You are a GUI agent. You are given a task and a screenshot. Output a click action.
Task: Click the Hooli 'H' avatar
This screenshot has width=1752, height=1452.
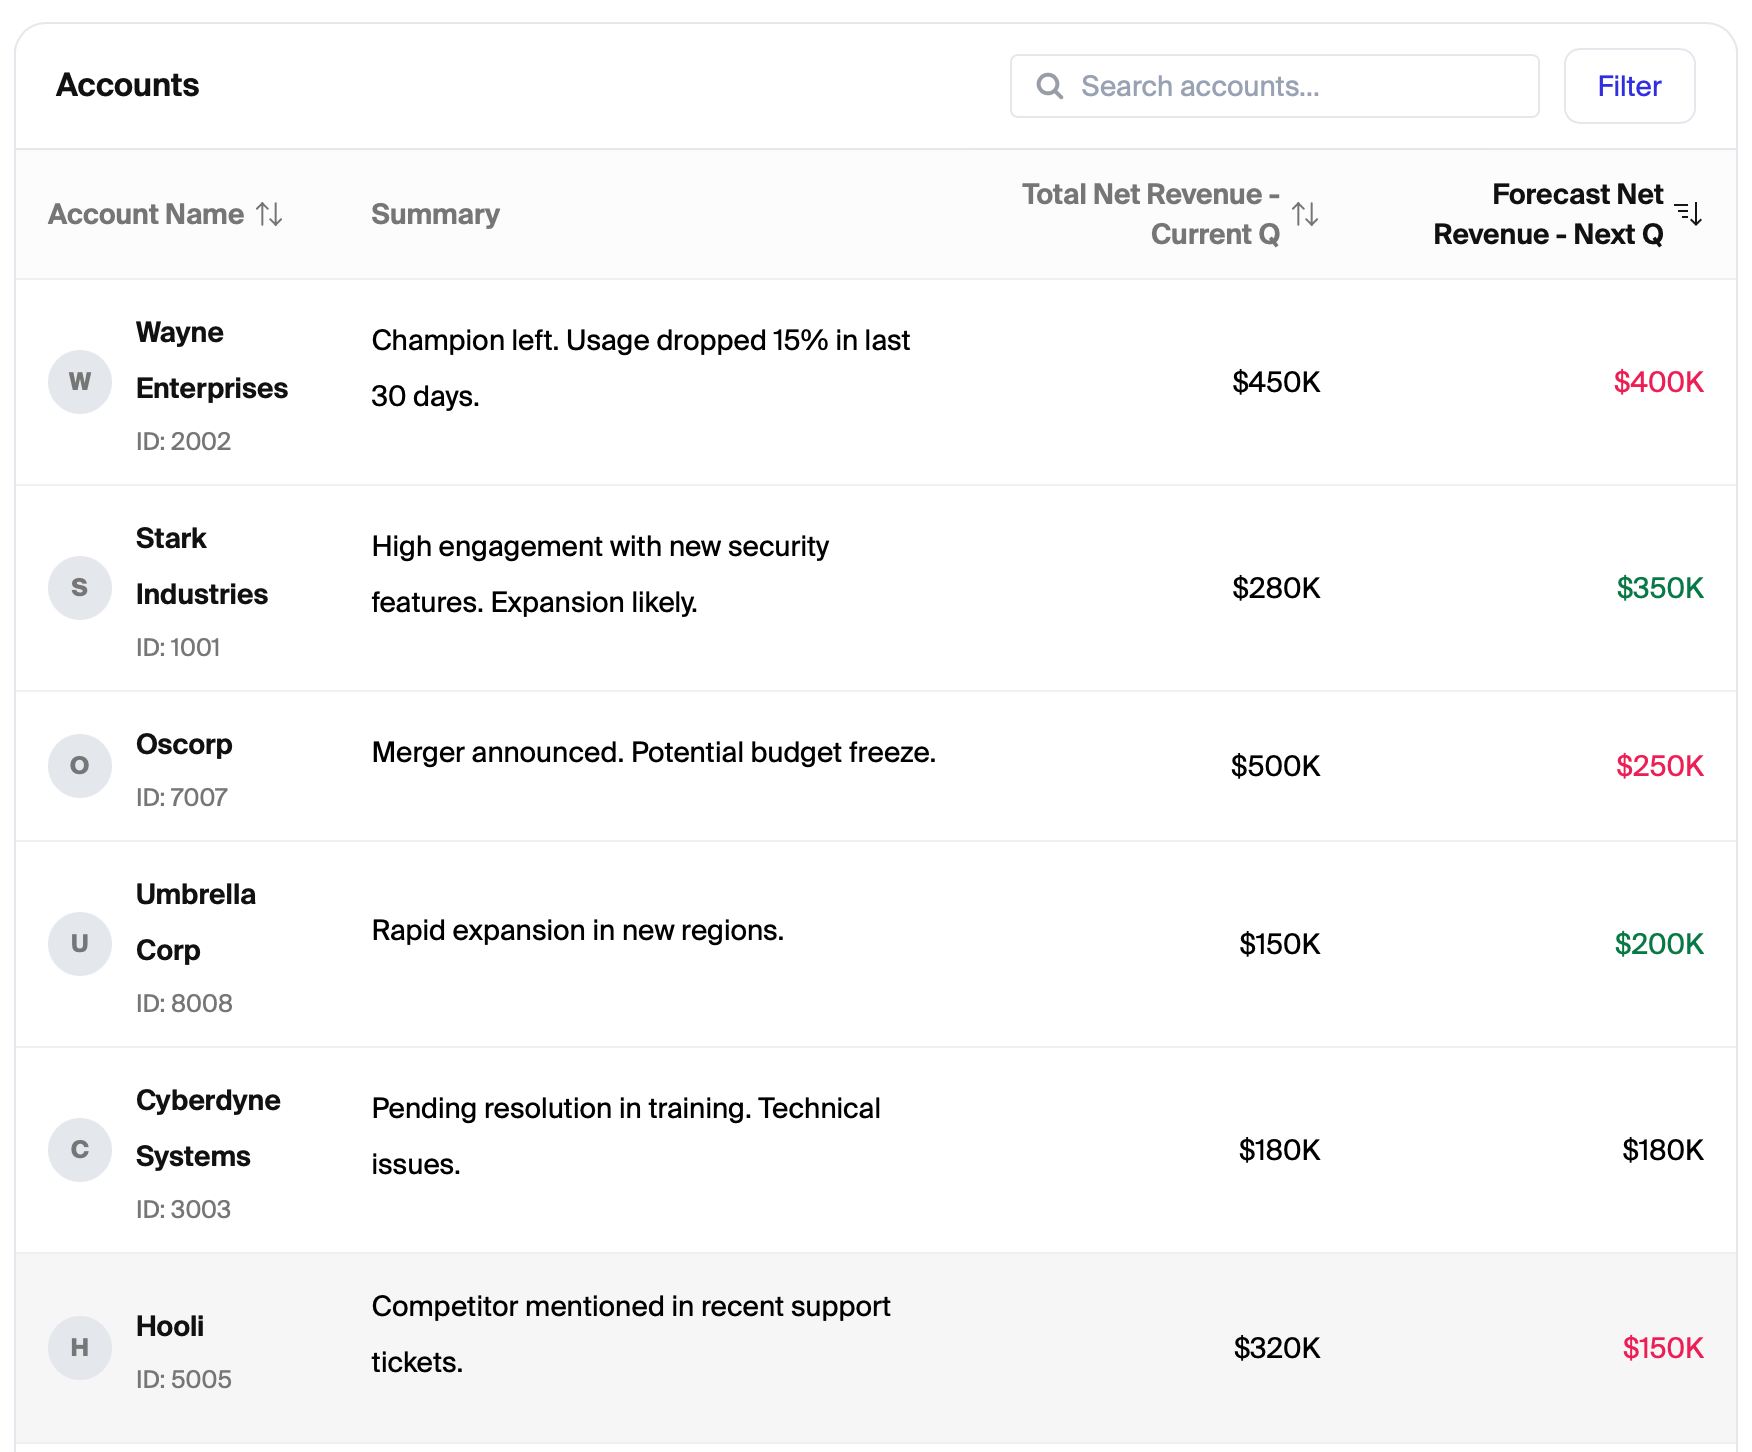(80, 1348)
